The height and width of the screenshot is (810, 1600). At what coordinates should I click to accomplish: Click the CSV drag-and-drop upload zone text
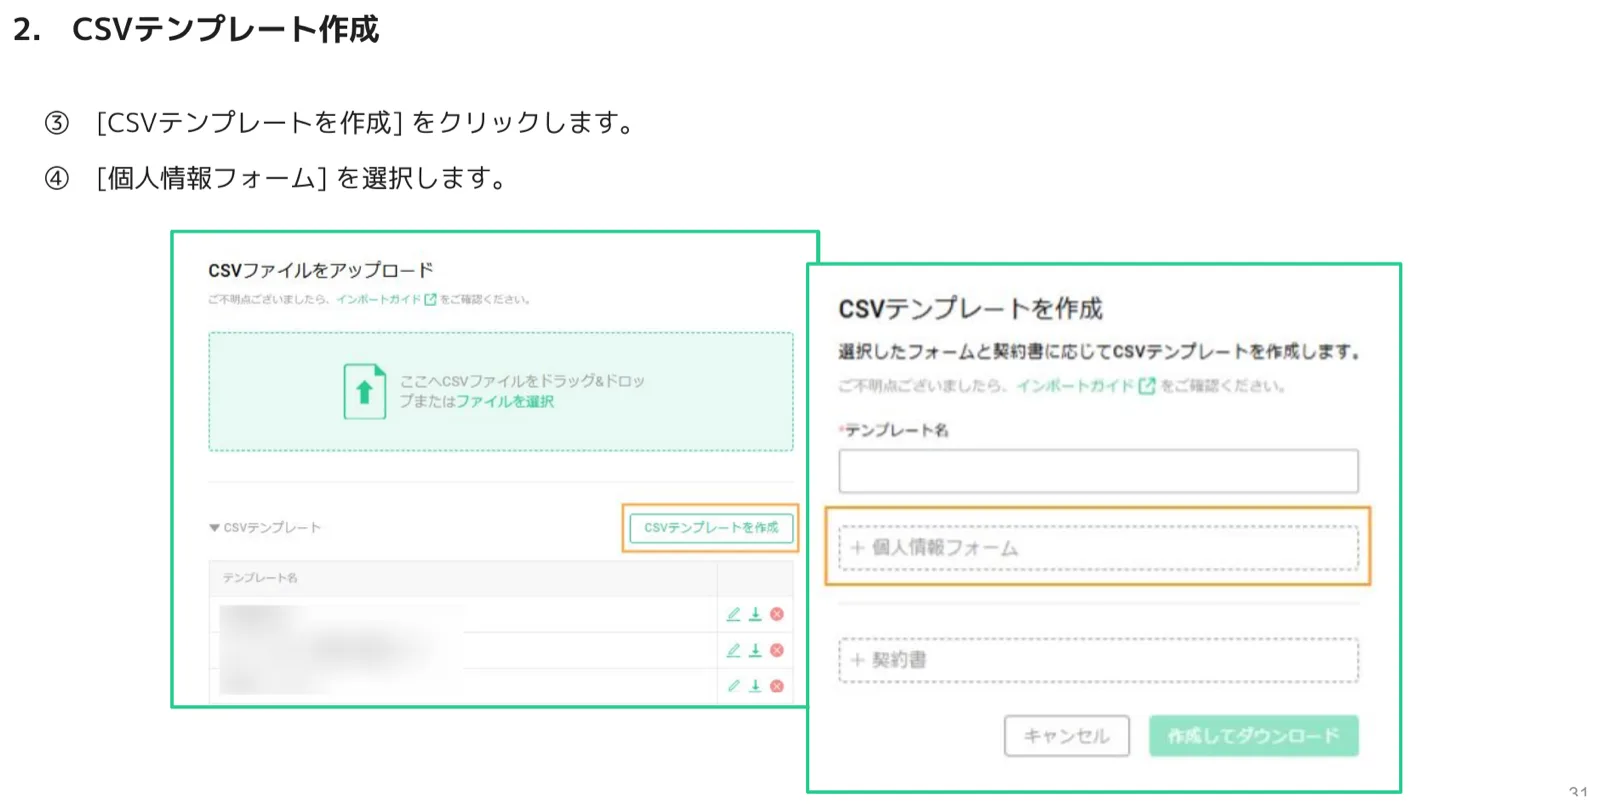(522, 391)
